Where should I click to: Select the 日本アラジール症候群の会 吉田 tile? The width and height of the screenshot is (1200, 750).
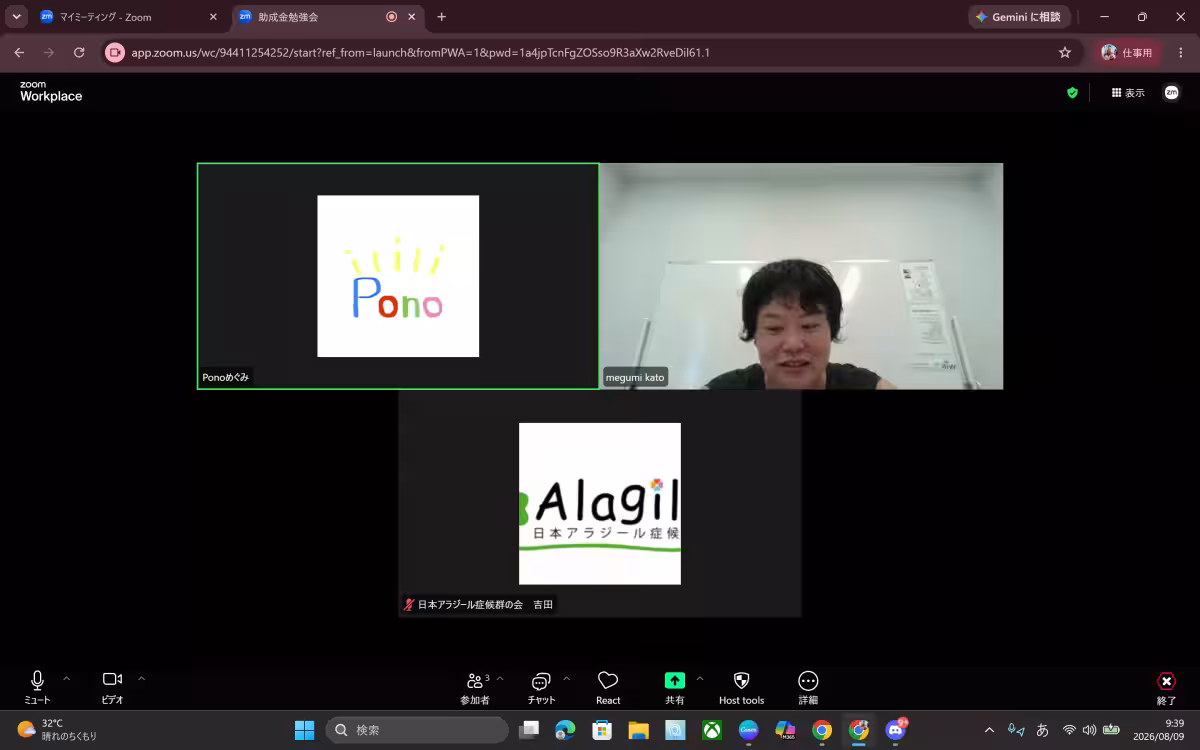point(600,503)
